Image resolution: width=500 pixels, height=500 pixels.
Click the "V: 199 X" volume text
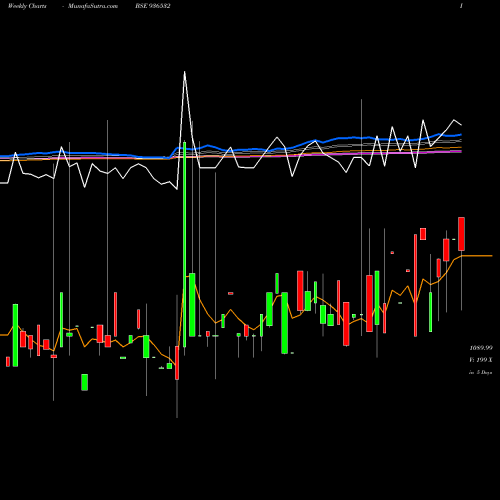(481, 360)
